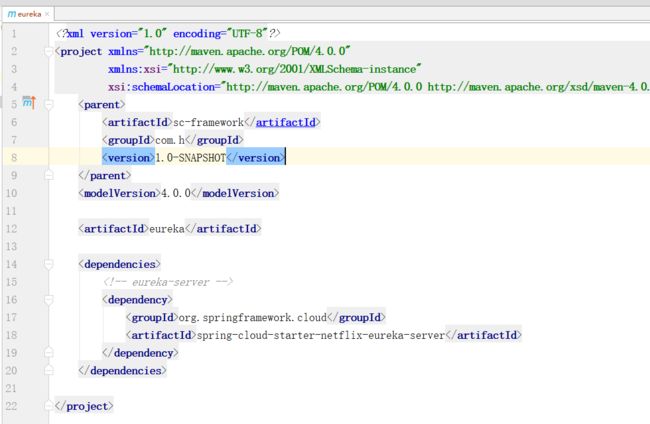The height and width of the screenshot is (424, 650).
Task: Click on modelVersion value 4.0.0
Action: point(176,193)
